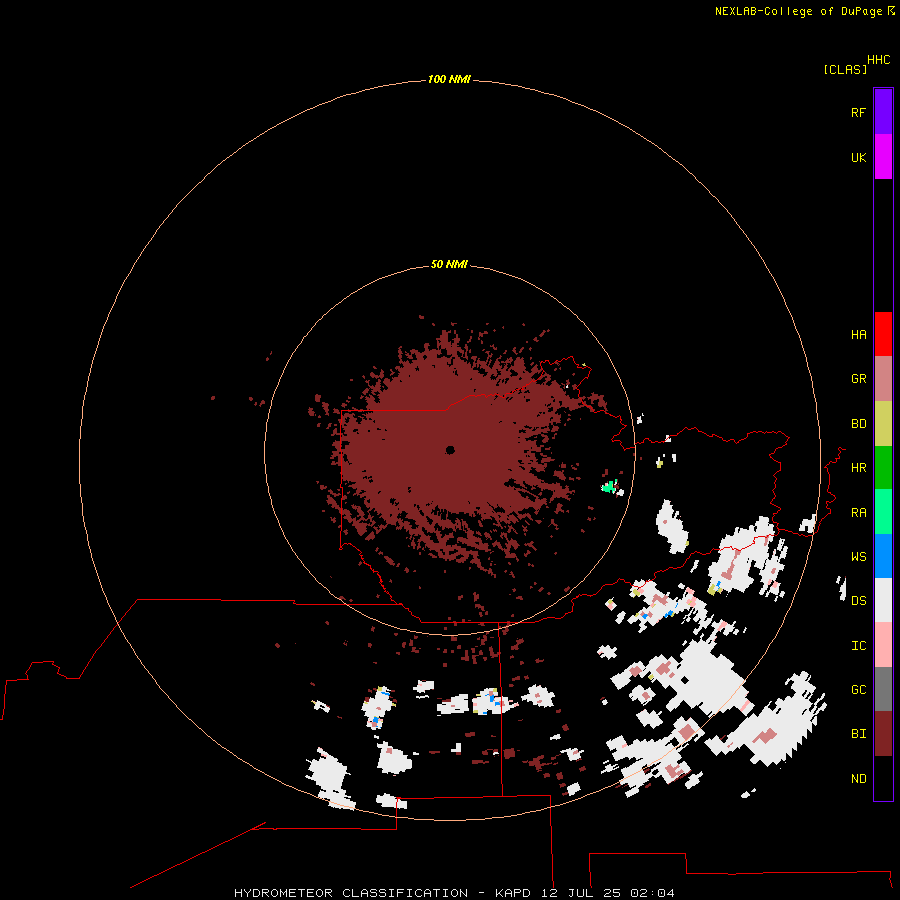Select the BD yellow legend swatch

[883, 424]
